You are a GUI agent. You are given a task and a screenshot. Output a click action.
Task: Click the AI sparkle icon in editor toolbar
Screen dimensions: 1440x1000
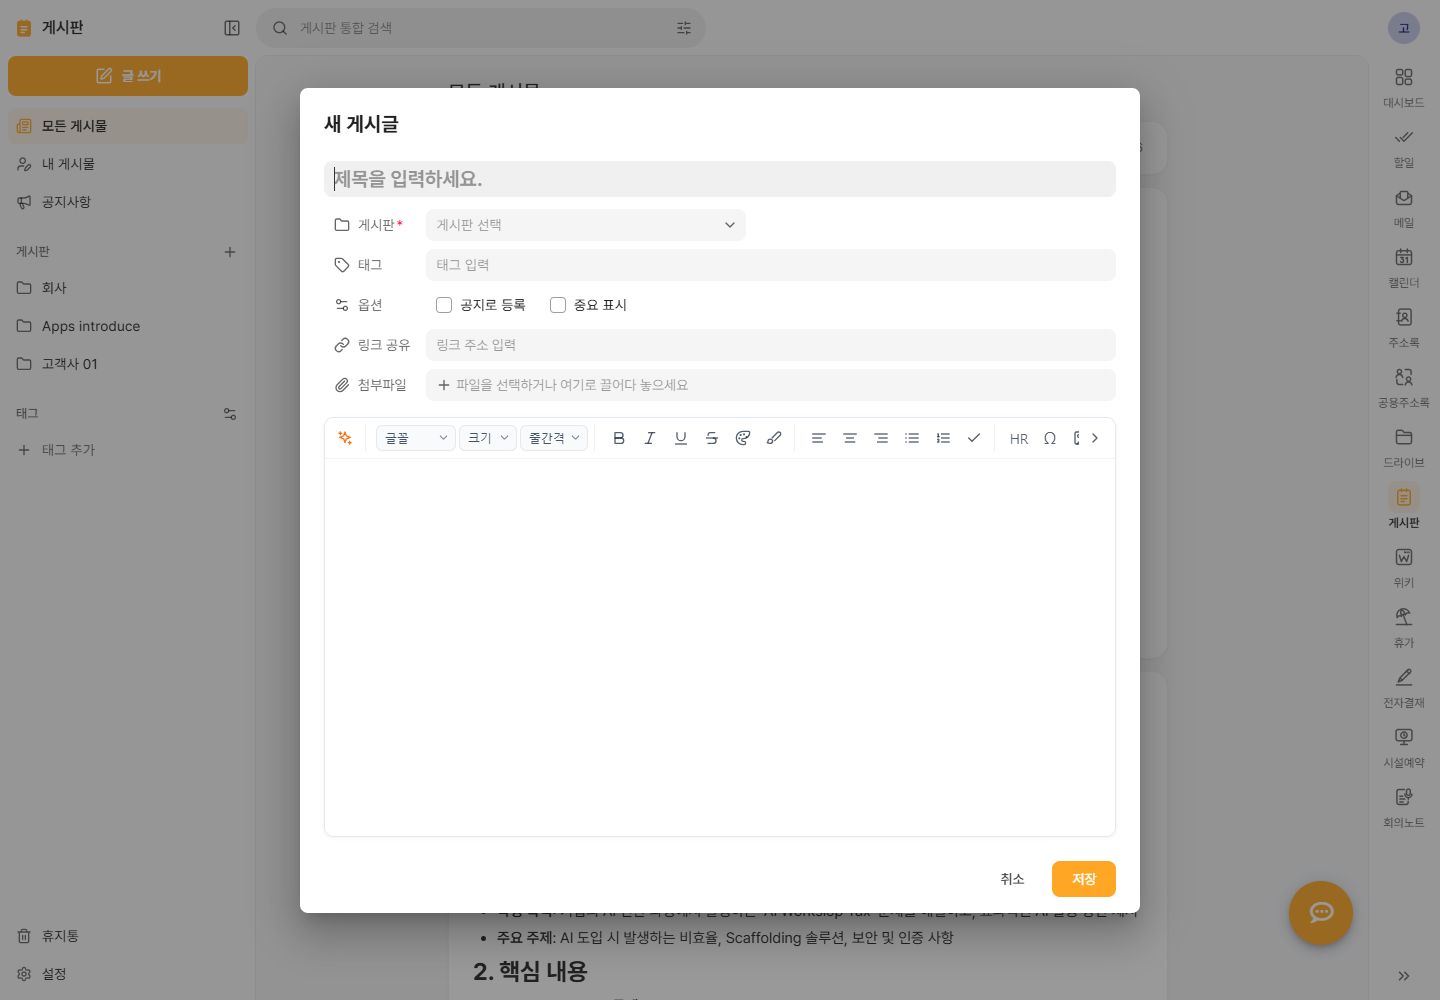345,438
